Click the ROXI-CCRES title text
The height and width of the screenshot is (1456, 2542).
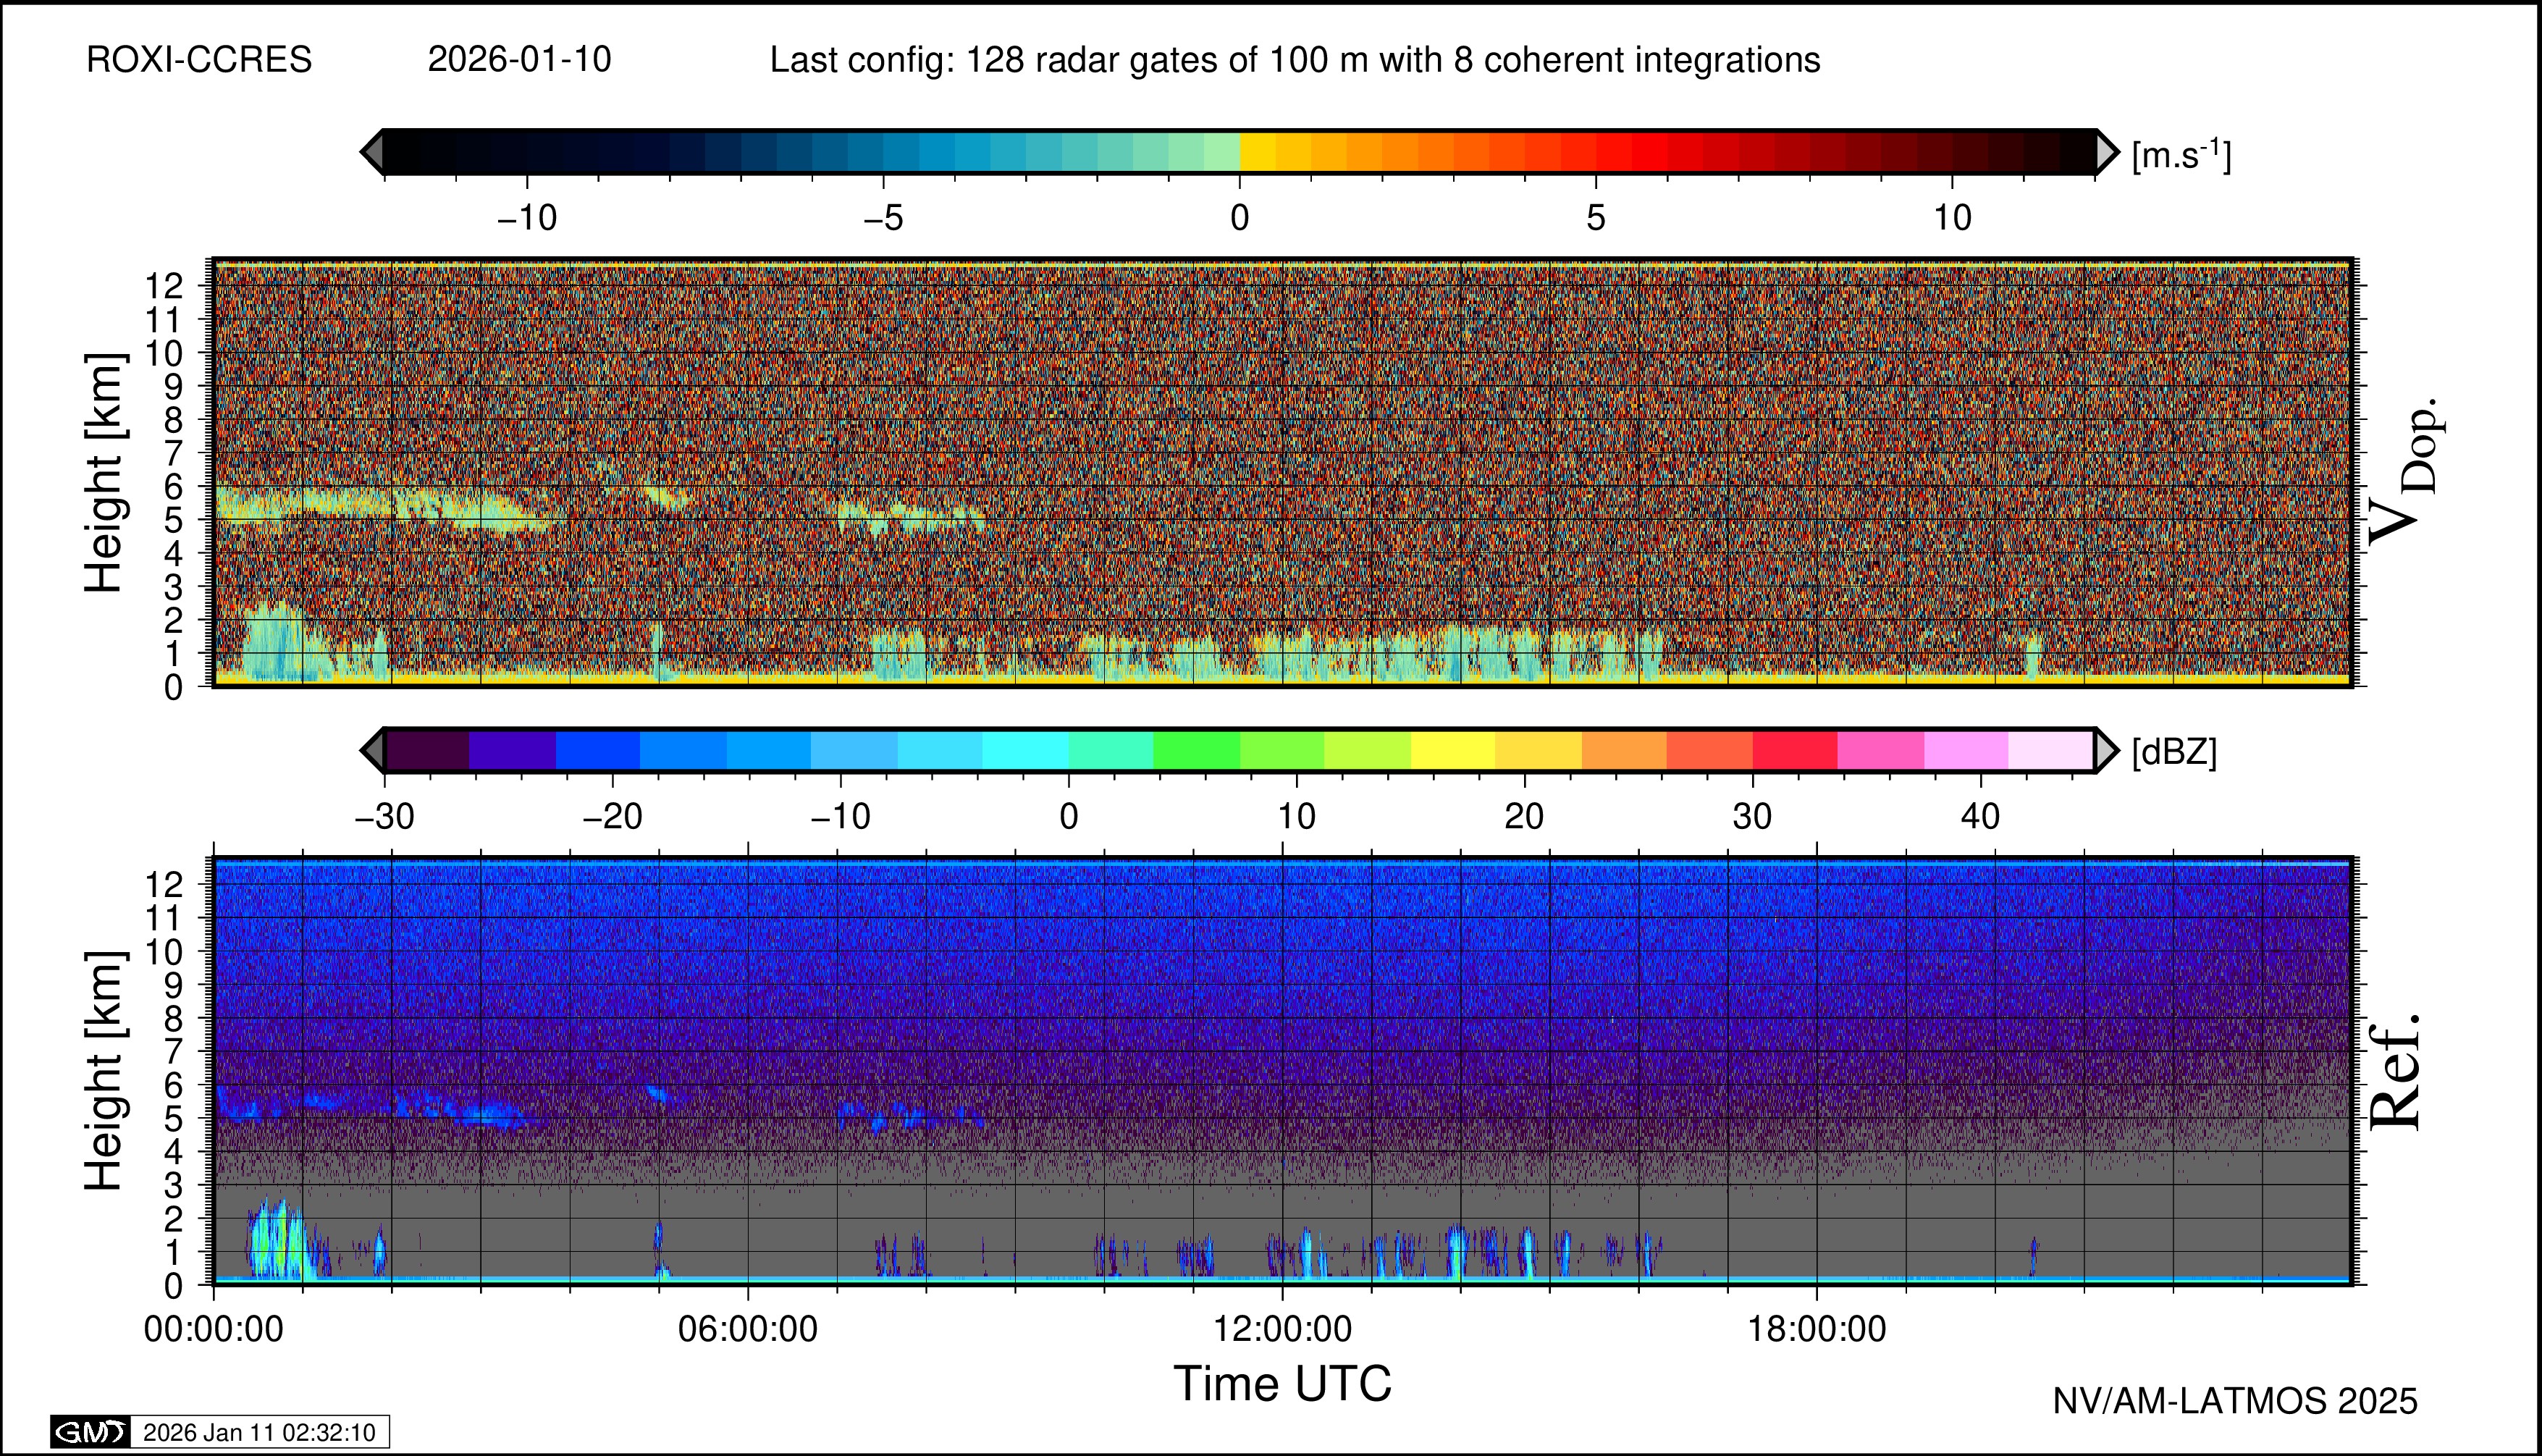(199, 60)
